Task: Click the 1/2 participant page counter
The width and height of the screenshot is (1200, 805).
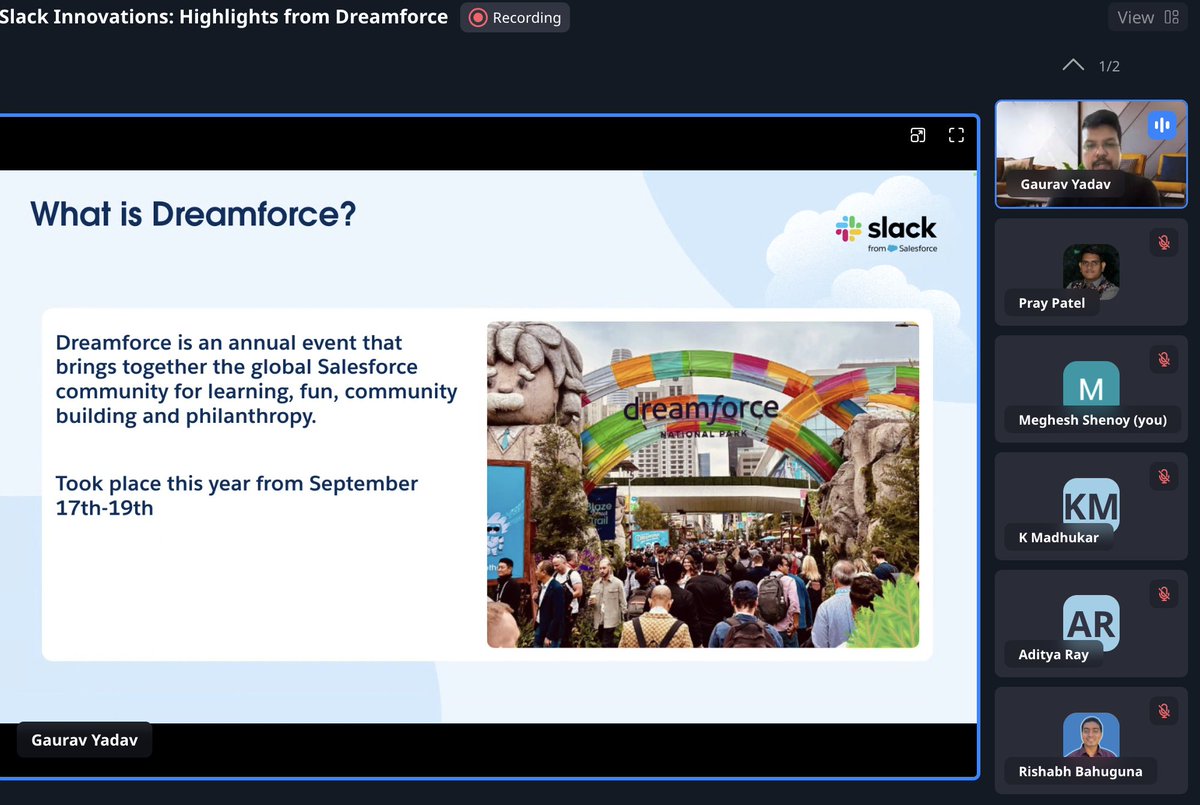Action: [x=1109, y=66]
